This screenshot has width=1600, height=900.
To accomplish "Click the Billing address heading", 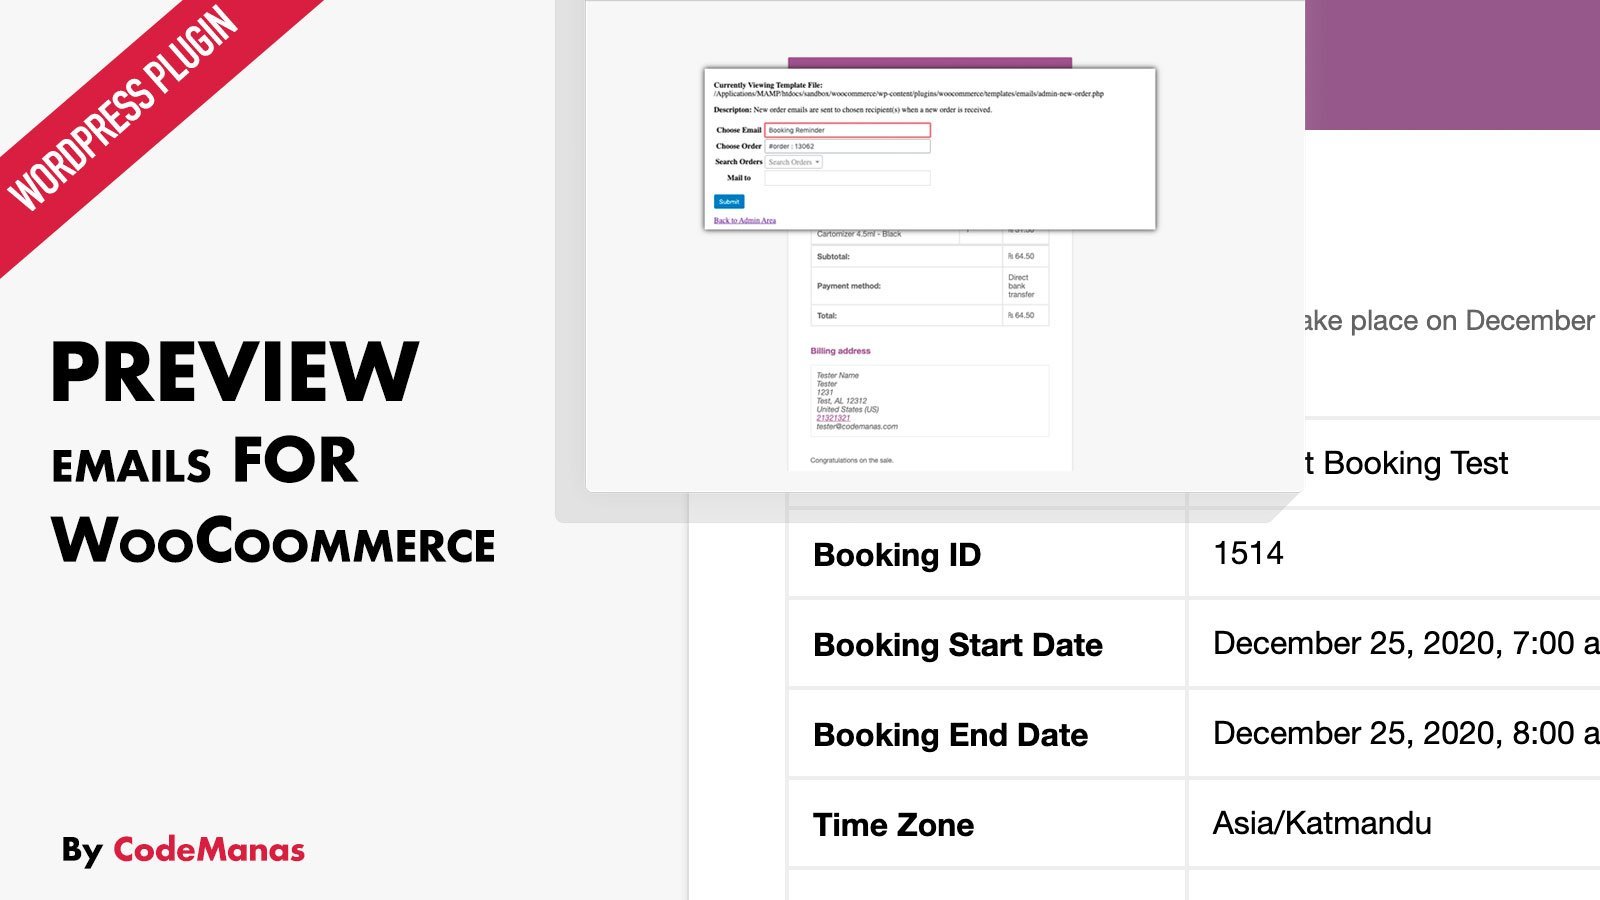I will (840, 351).
